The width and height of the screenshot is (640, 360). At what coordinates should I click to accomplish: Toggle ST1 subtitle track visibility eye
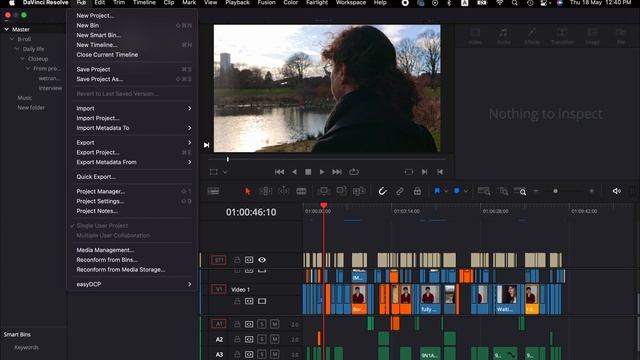coord(262,260)
